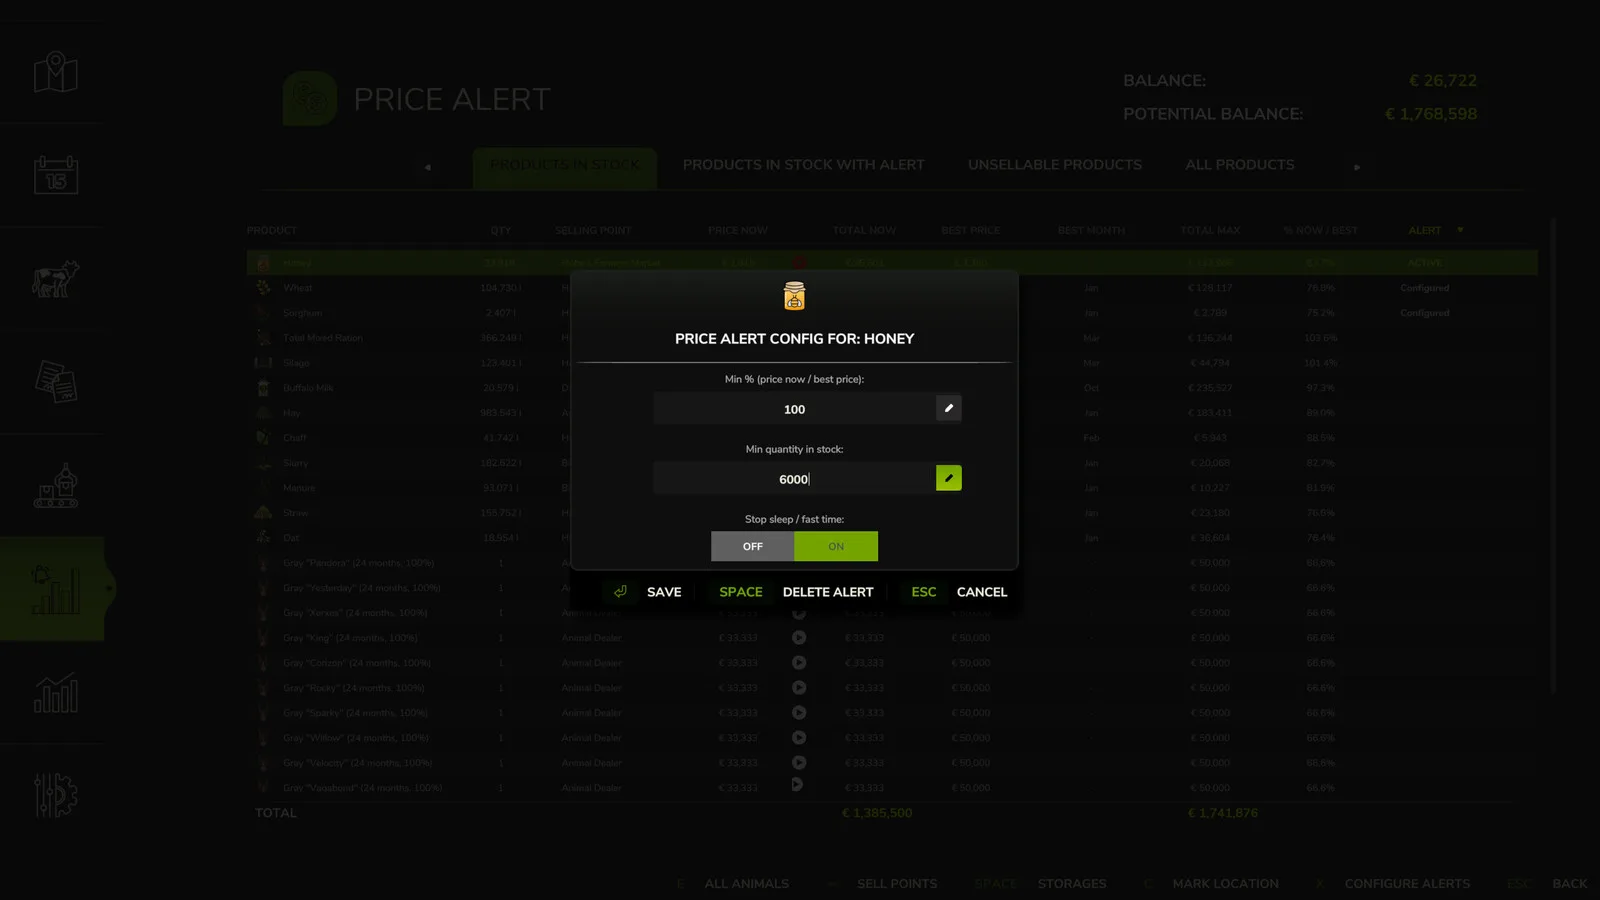Set Stop sleep toggle to OFF
This screenshot has height=900, width=1600.
click(x=752, y=546)
